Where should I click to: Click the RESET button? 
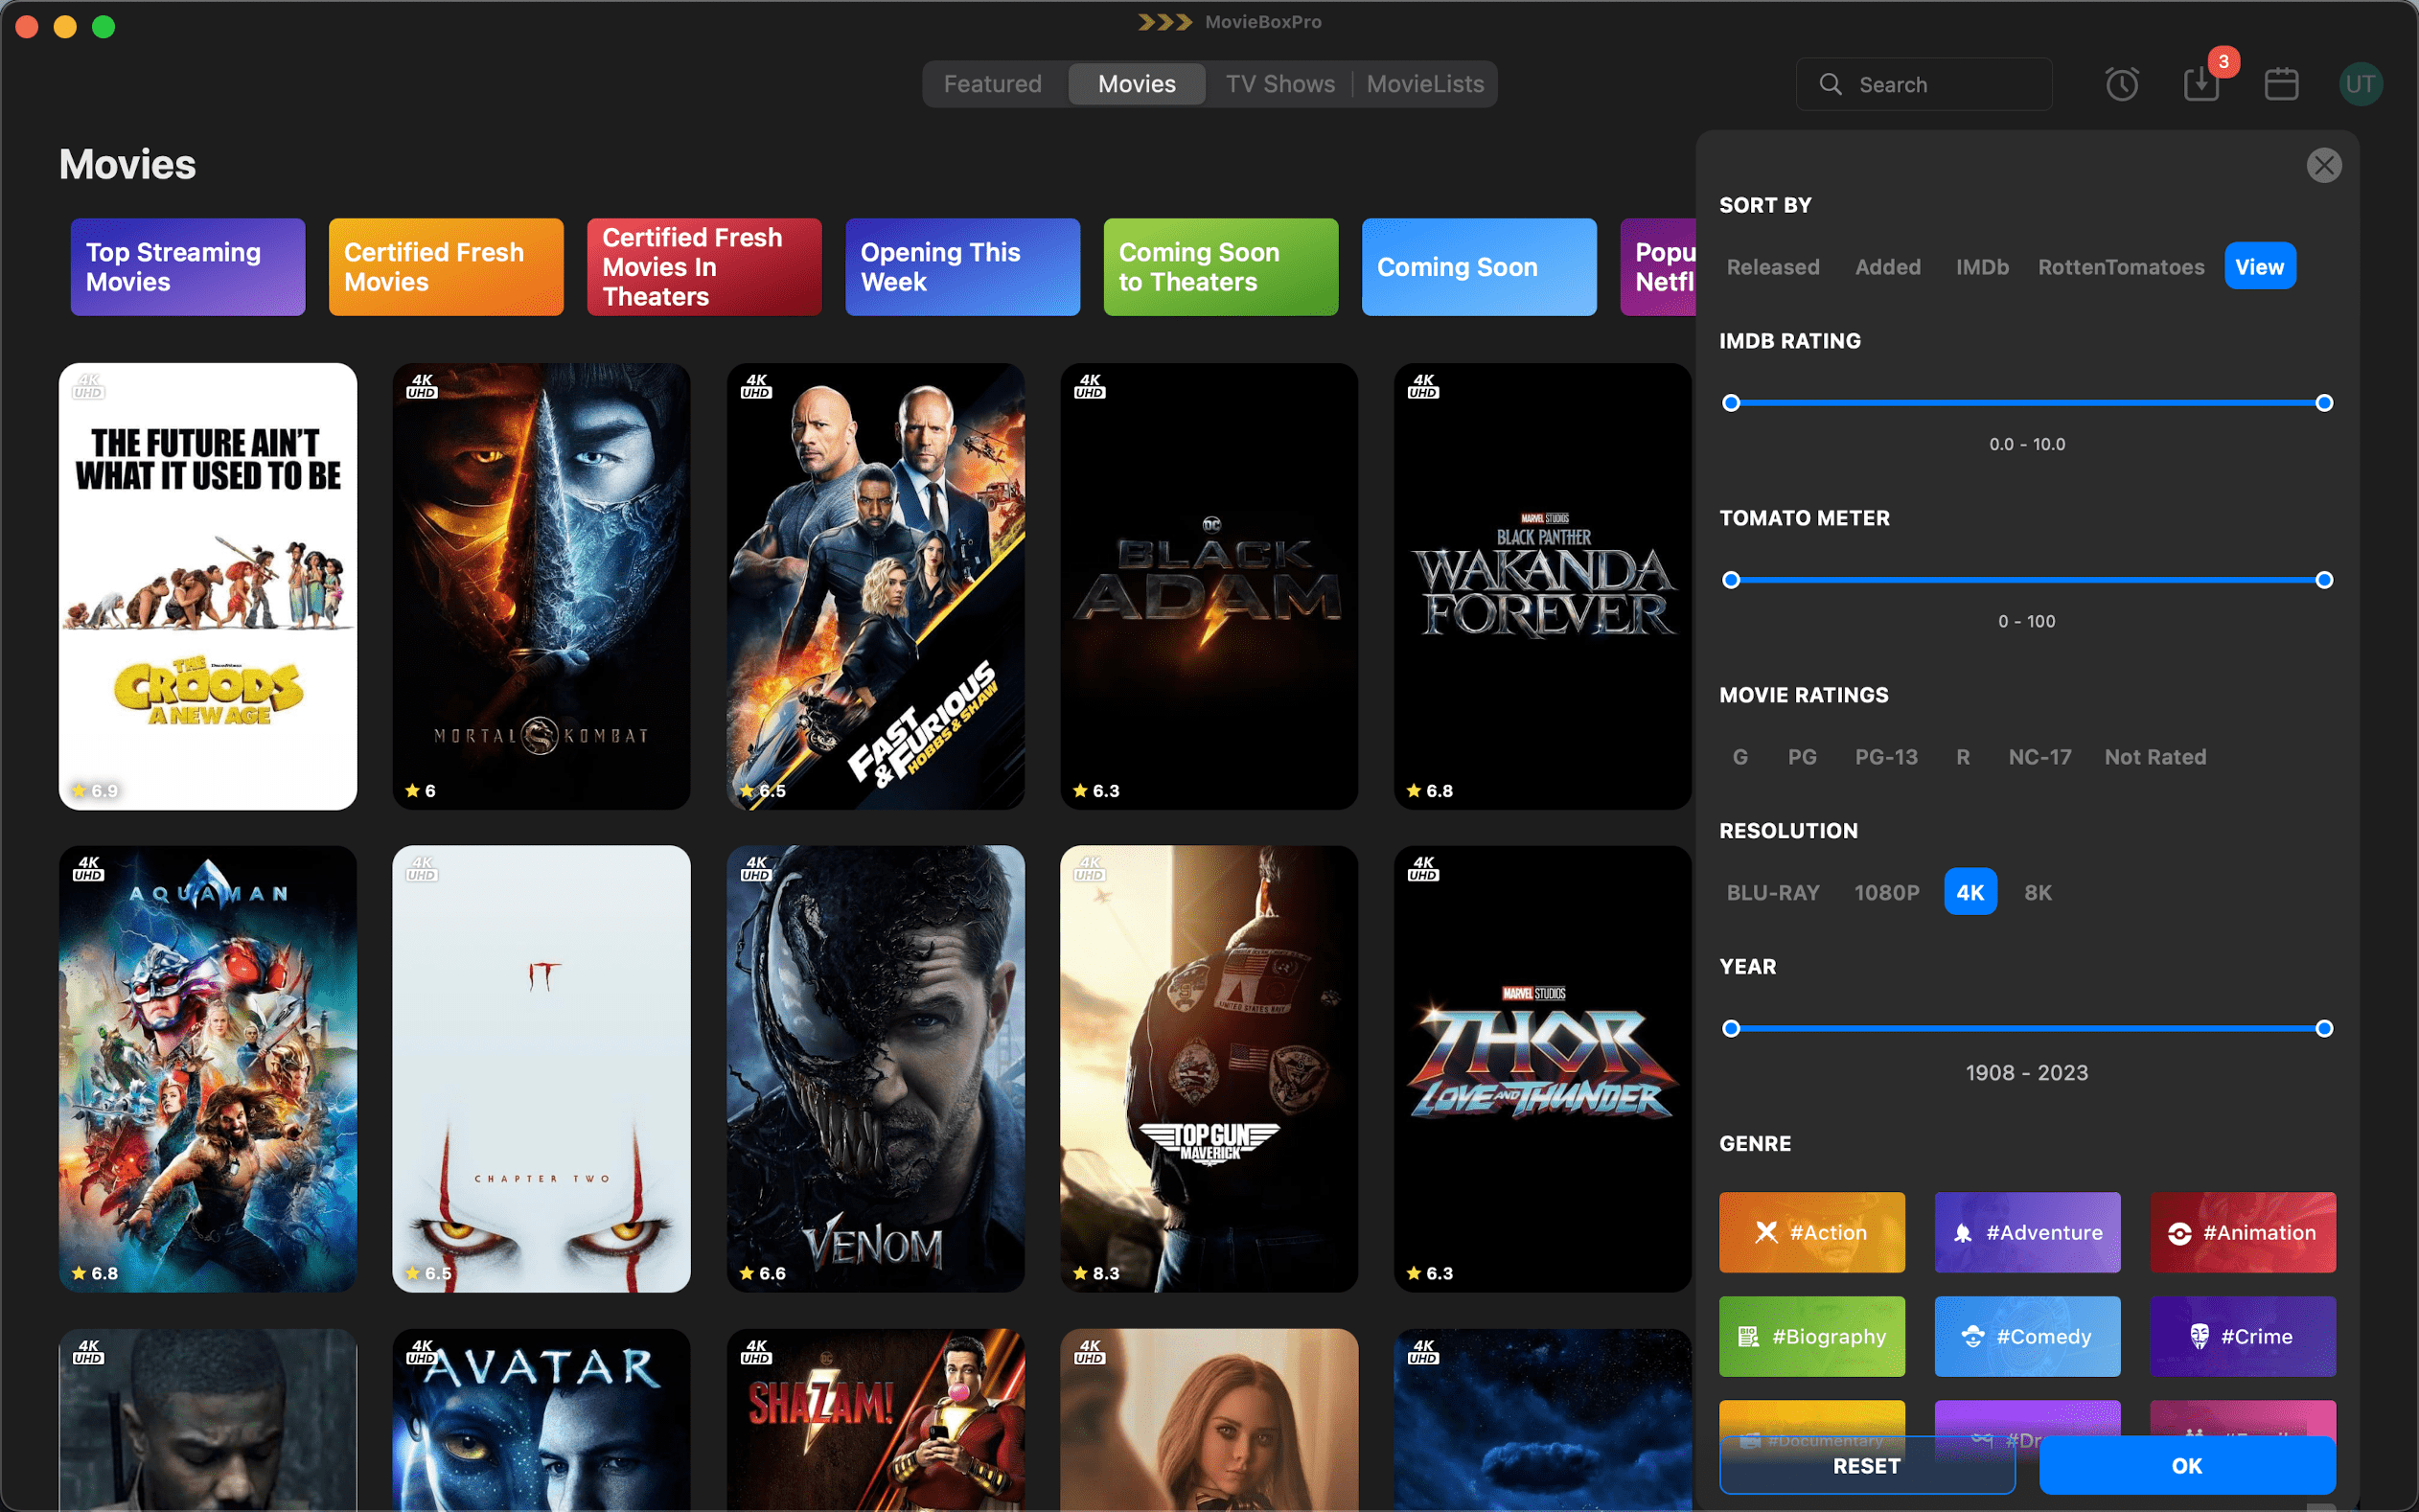(x=1866, y=1465)
